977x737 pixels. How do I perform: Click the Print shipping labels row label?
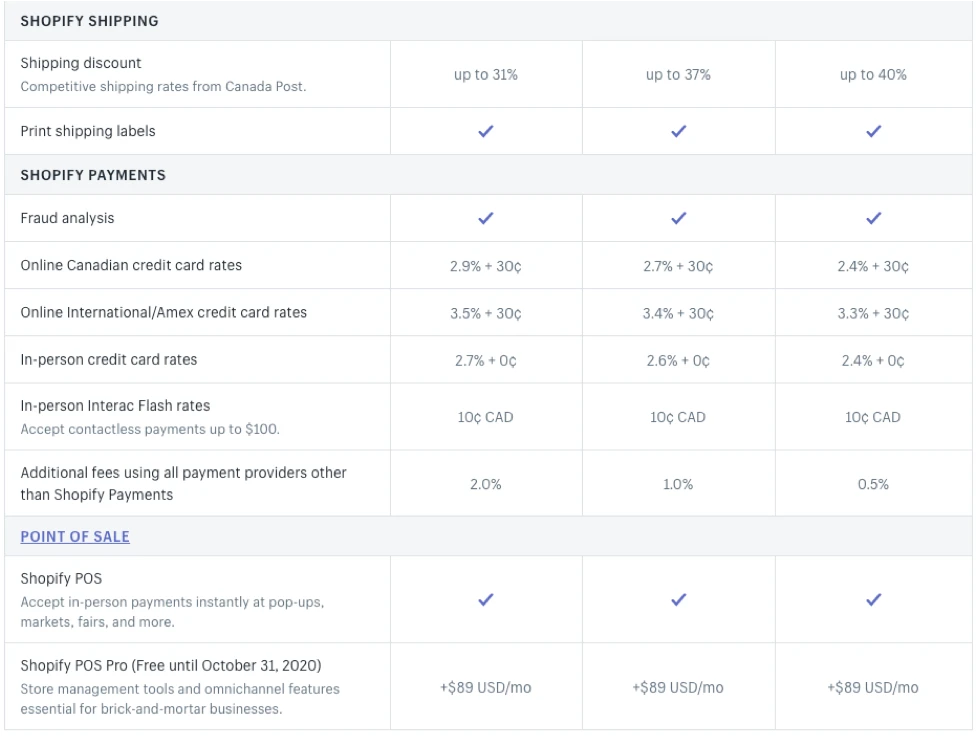[88, 131]
